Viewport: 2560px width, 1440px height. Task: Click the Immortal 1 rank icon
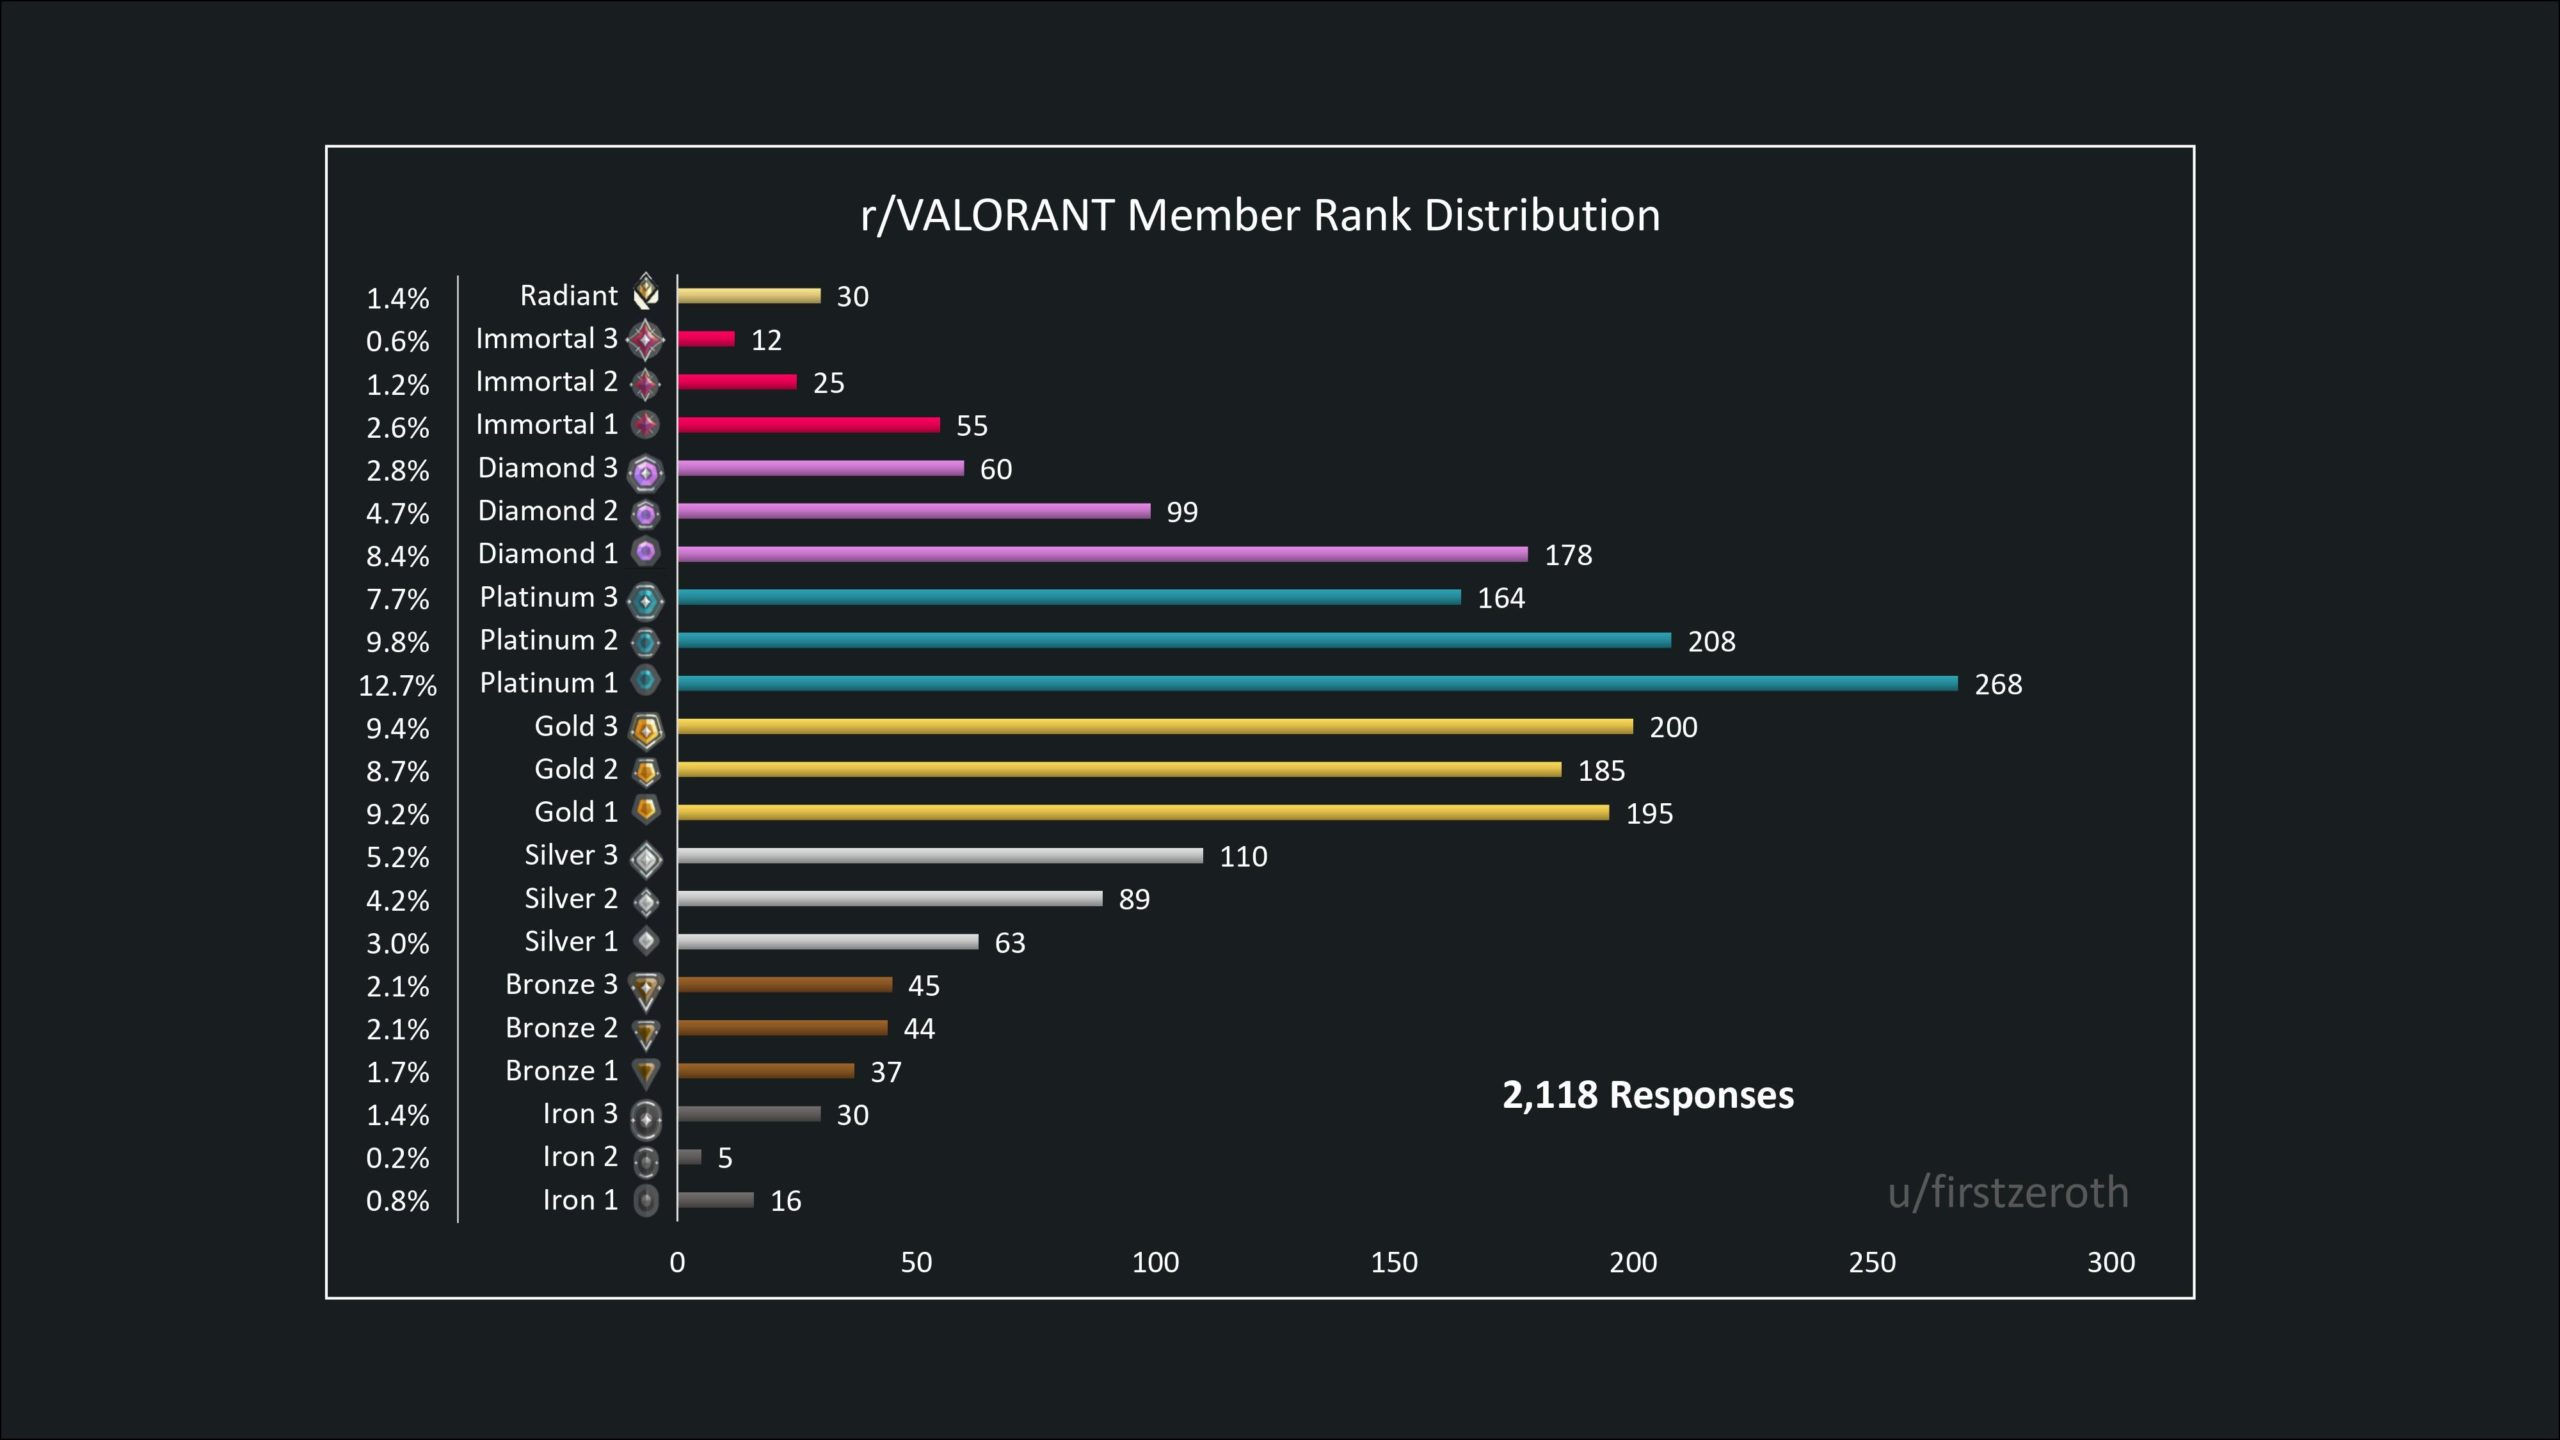pyautogui.click(x=646, y=425)
